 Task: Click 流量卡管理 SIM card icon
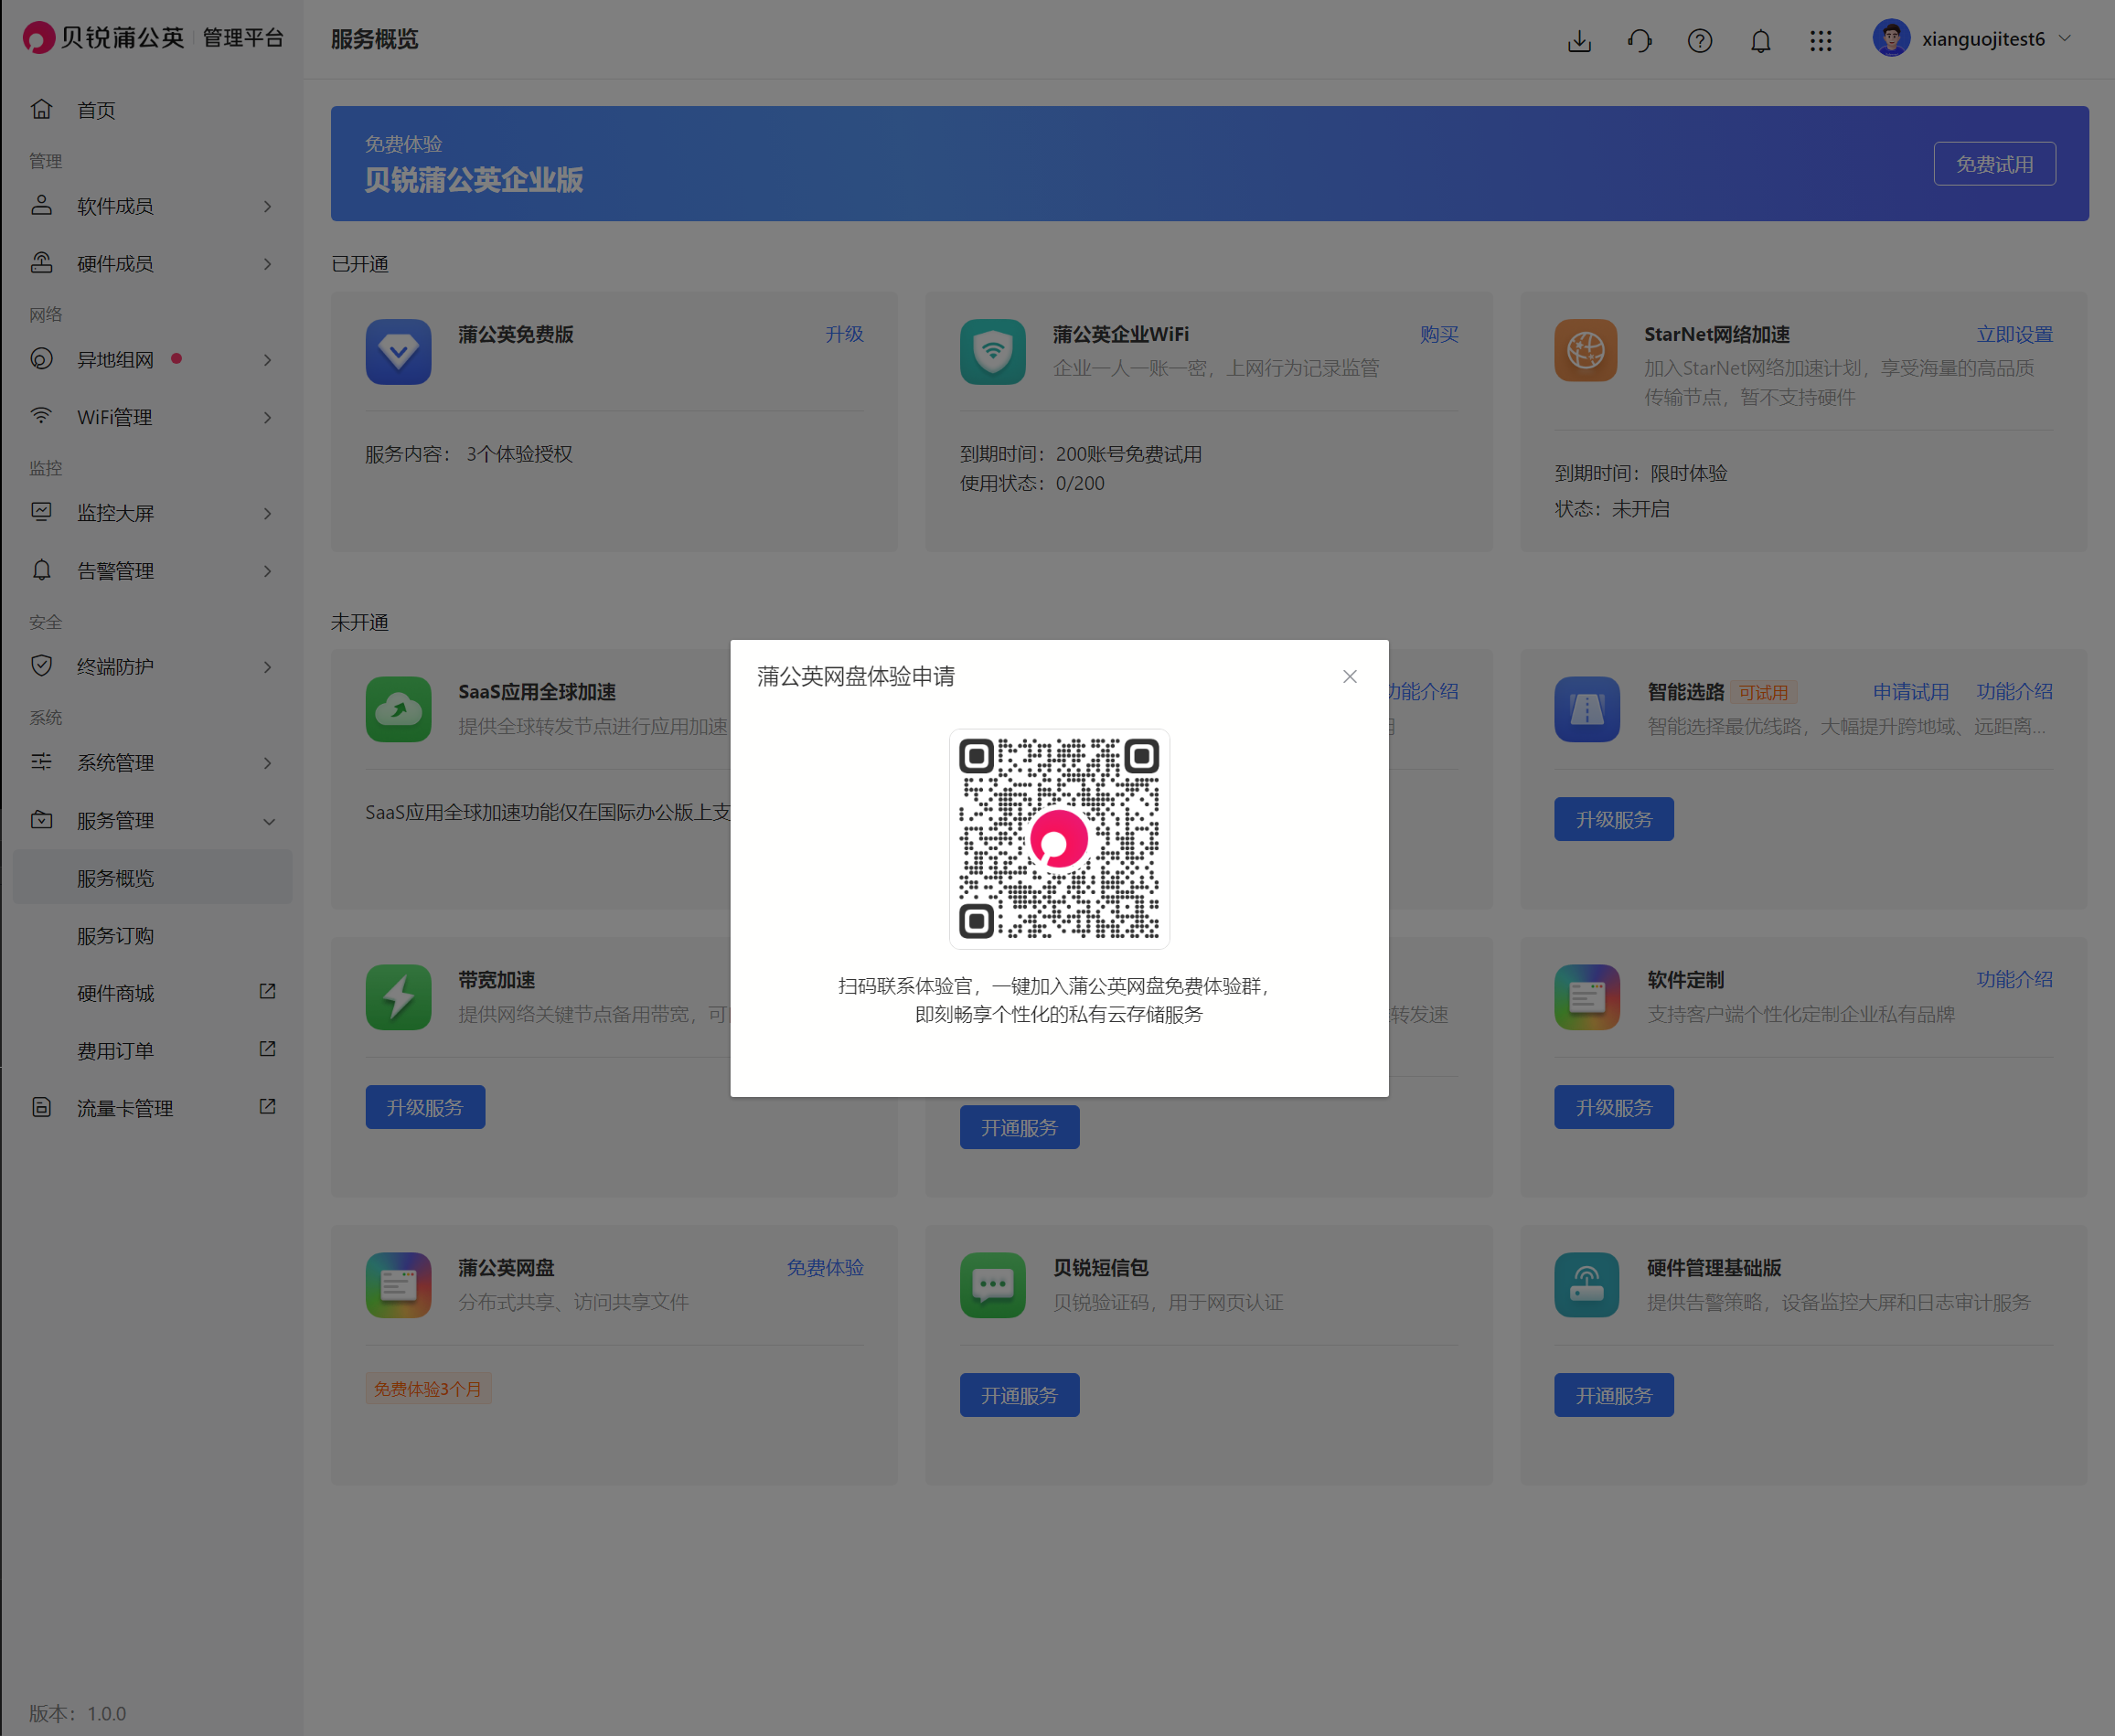[41, 1107]
